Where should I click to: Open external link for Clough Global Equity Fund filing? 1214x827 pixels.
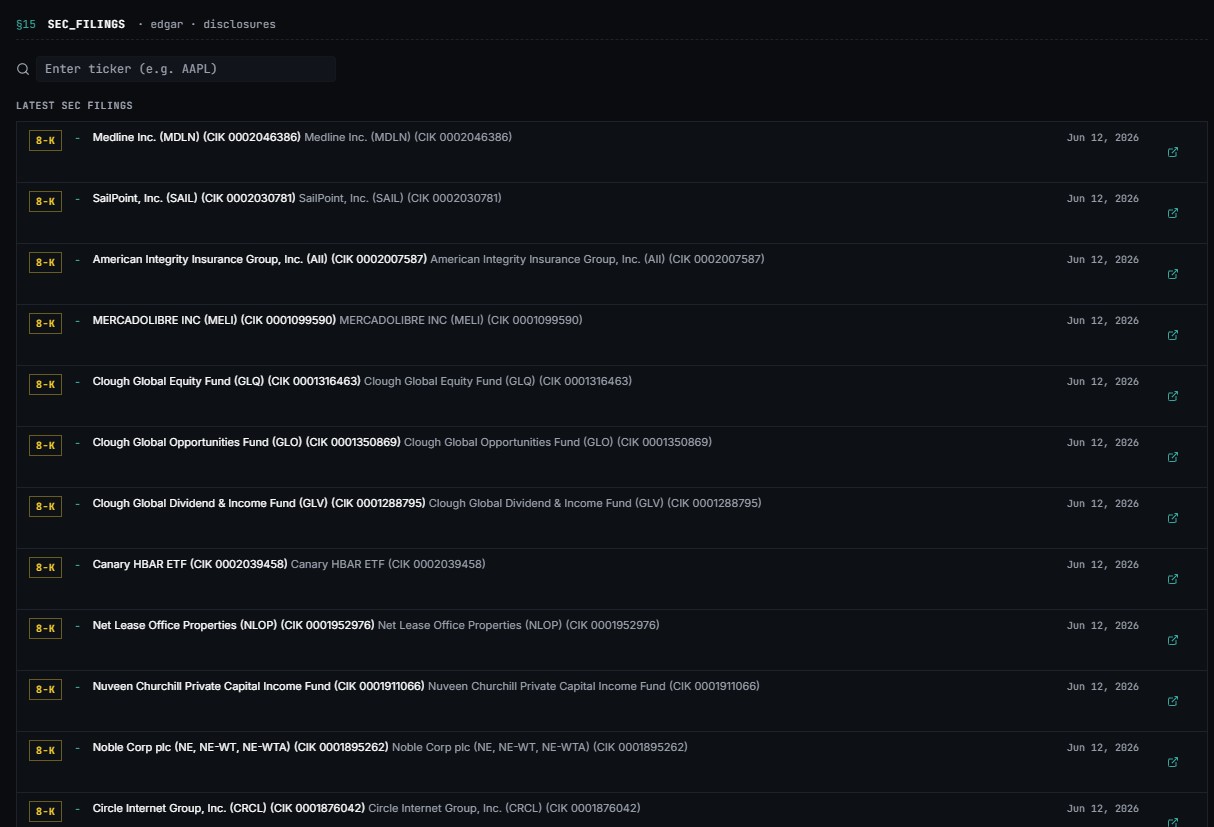[1173, 396]
